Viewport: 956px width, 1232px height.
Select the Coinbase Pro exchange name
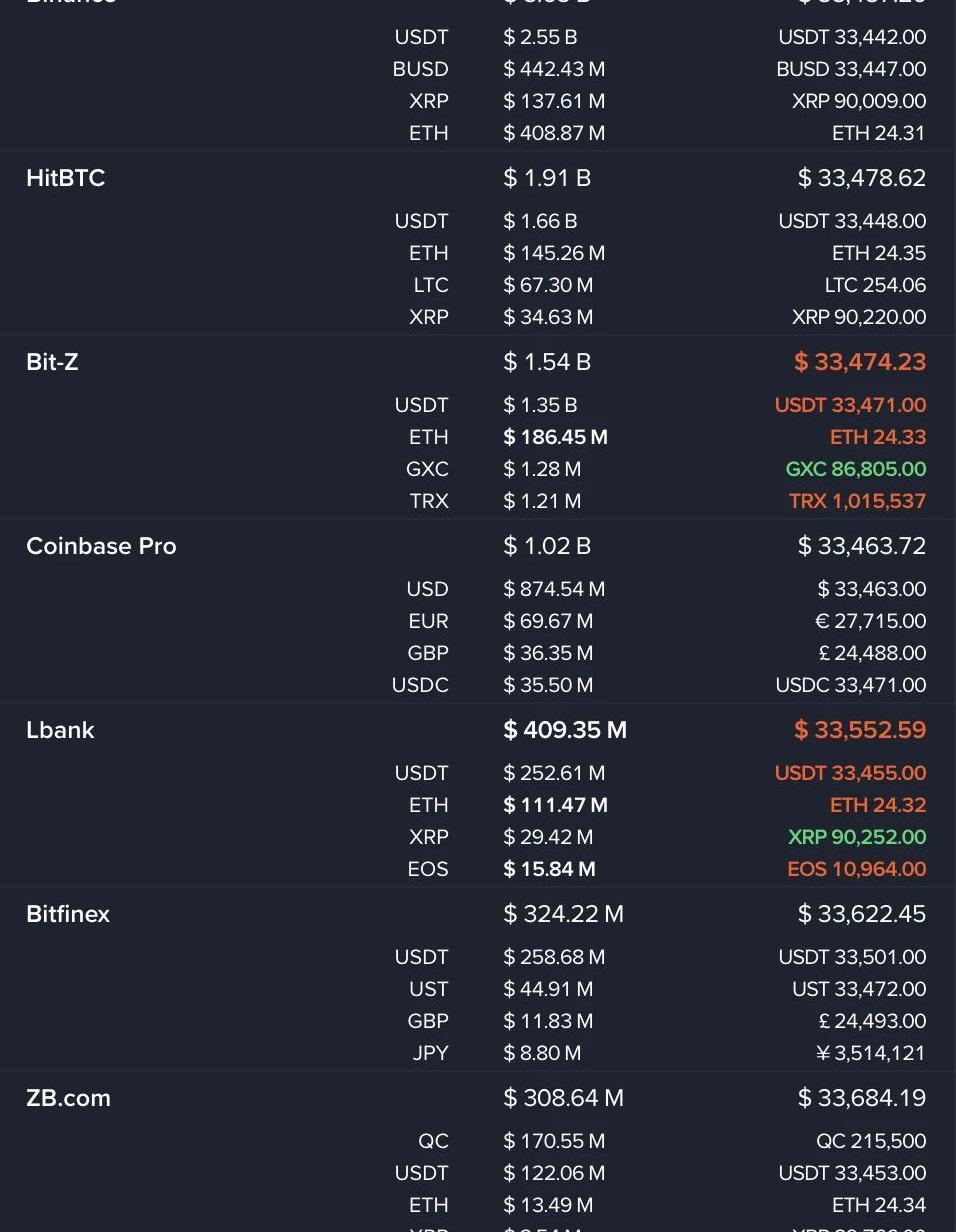click(x=101, y=546)
